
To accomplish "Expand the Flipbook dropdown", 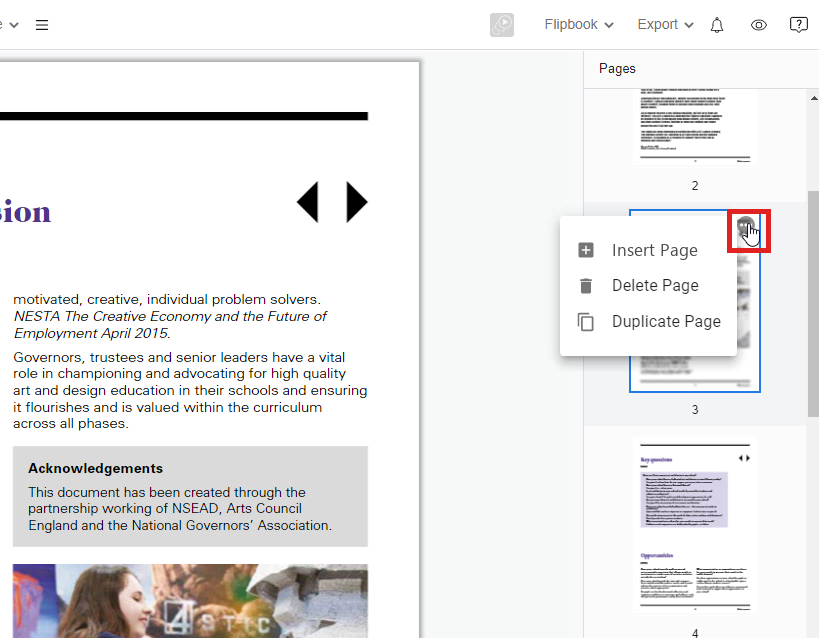I will [x=579, y=25].
